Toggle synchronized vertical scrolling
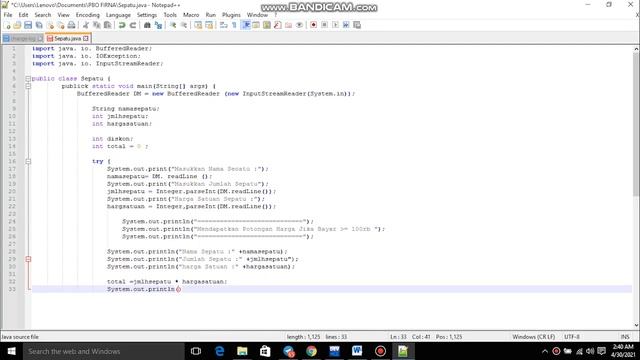Viewport: 640px width, 360px height. [198, 25]
